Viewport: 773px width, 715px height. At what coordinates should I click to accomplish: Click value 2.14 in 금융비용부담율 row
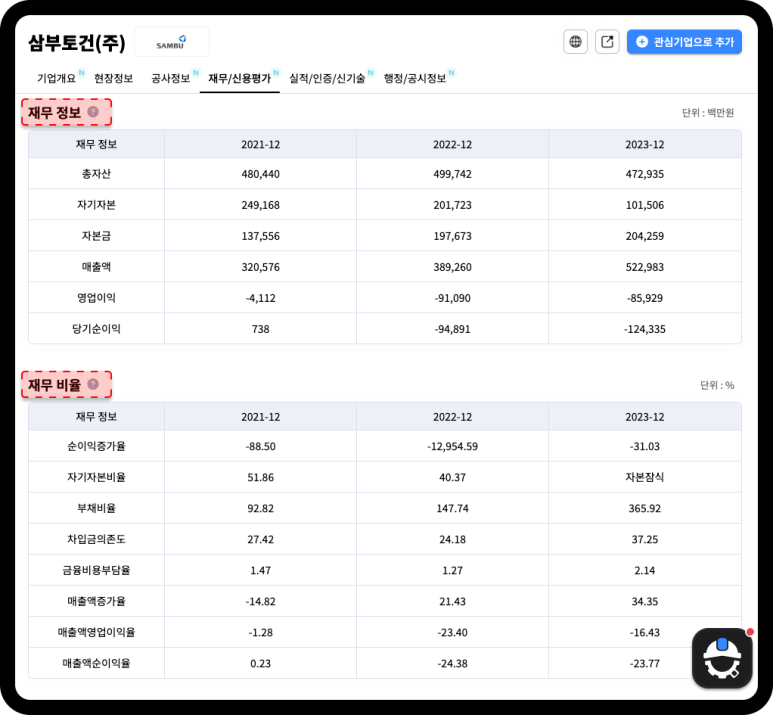point(645,571)
